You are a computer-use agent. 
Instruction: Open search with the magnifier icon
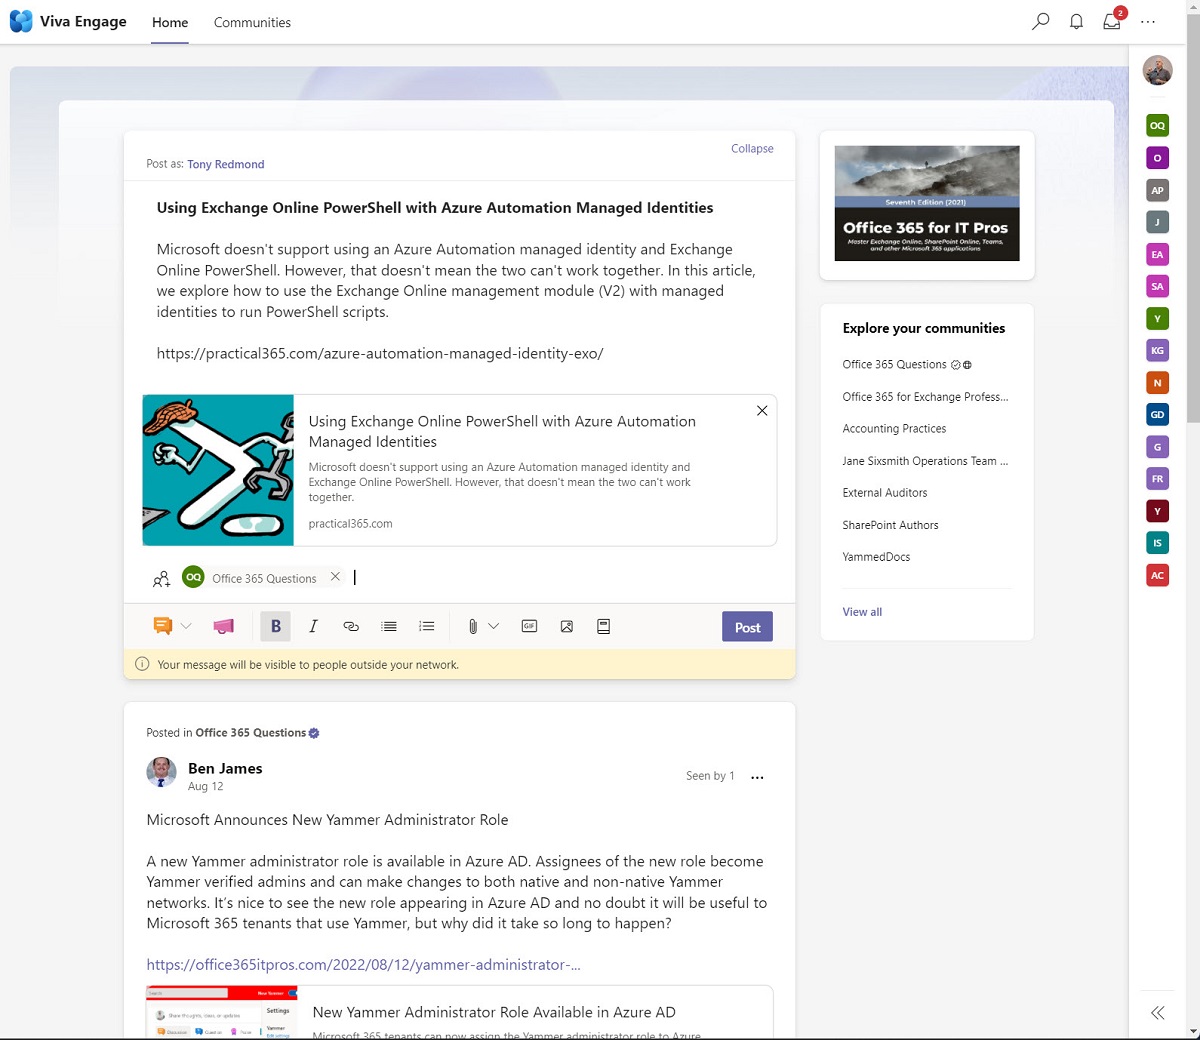(x=1040, y=21)
